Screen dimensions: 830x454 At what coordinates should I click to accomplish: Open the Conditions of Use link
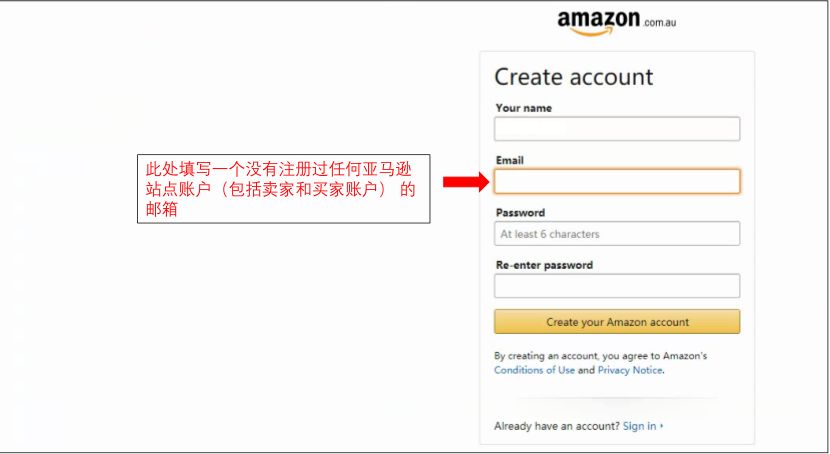534,370
